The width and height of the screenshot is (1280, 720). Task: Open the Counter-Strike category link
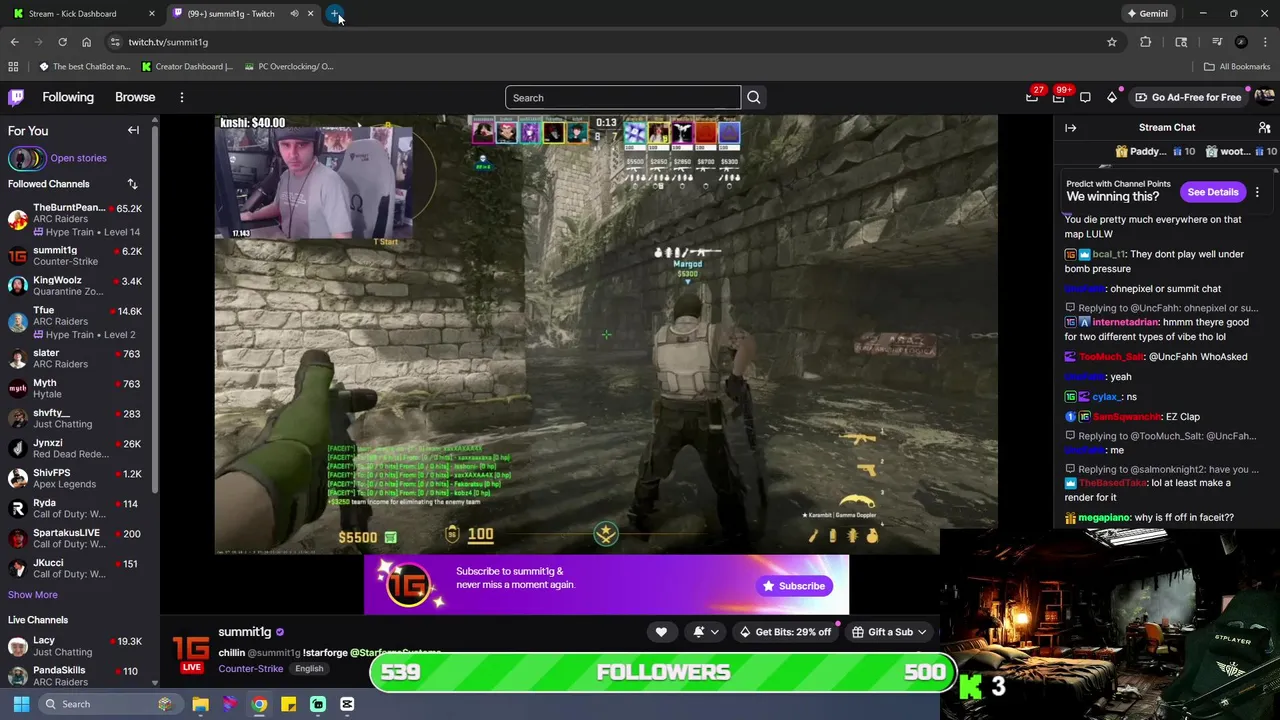250,669
